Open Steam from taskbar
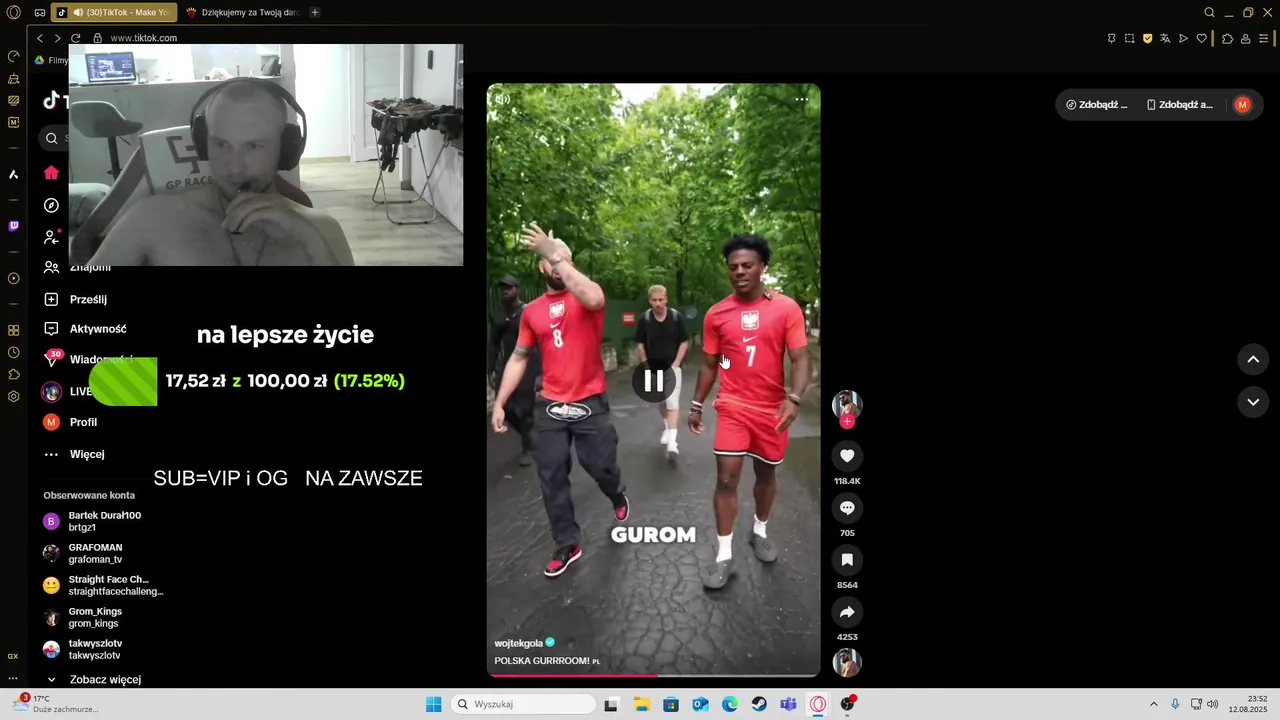The height and width of the screenshot is (720, 1280). pyautogui.click(x=760, y=704)
